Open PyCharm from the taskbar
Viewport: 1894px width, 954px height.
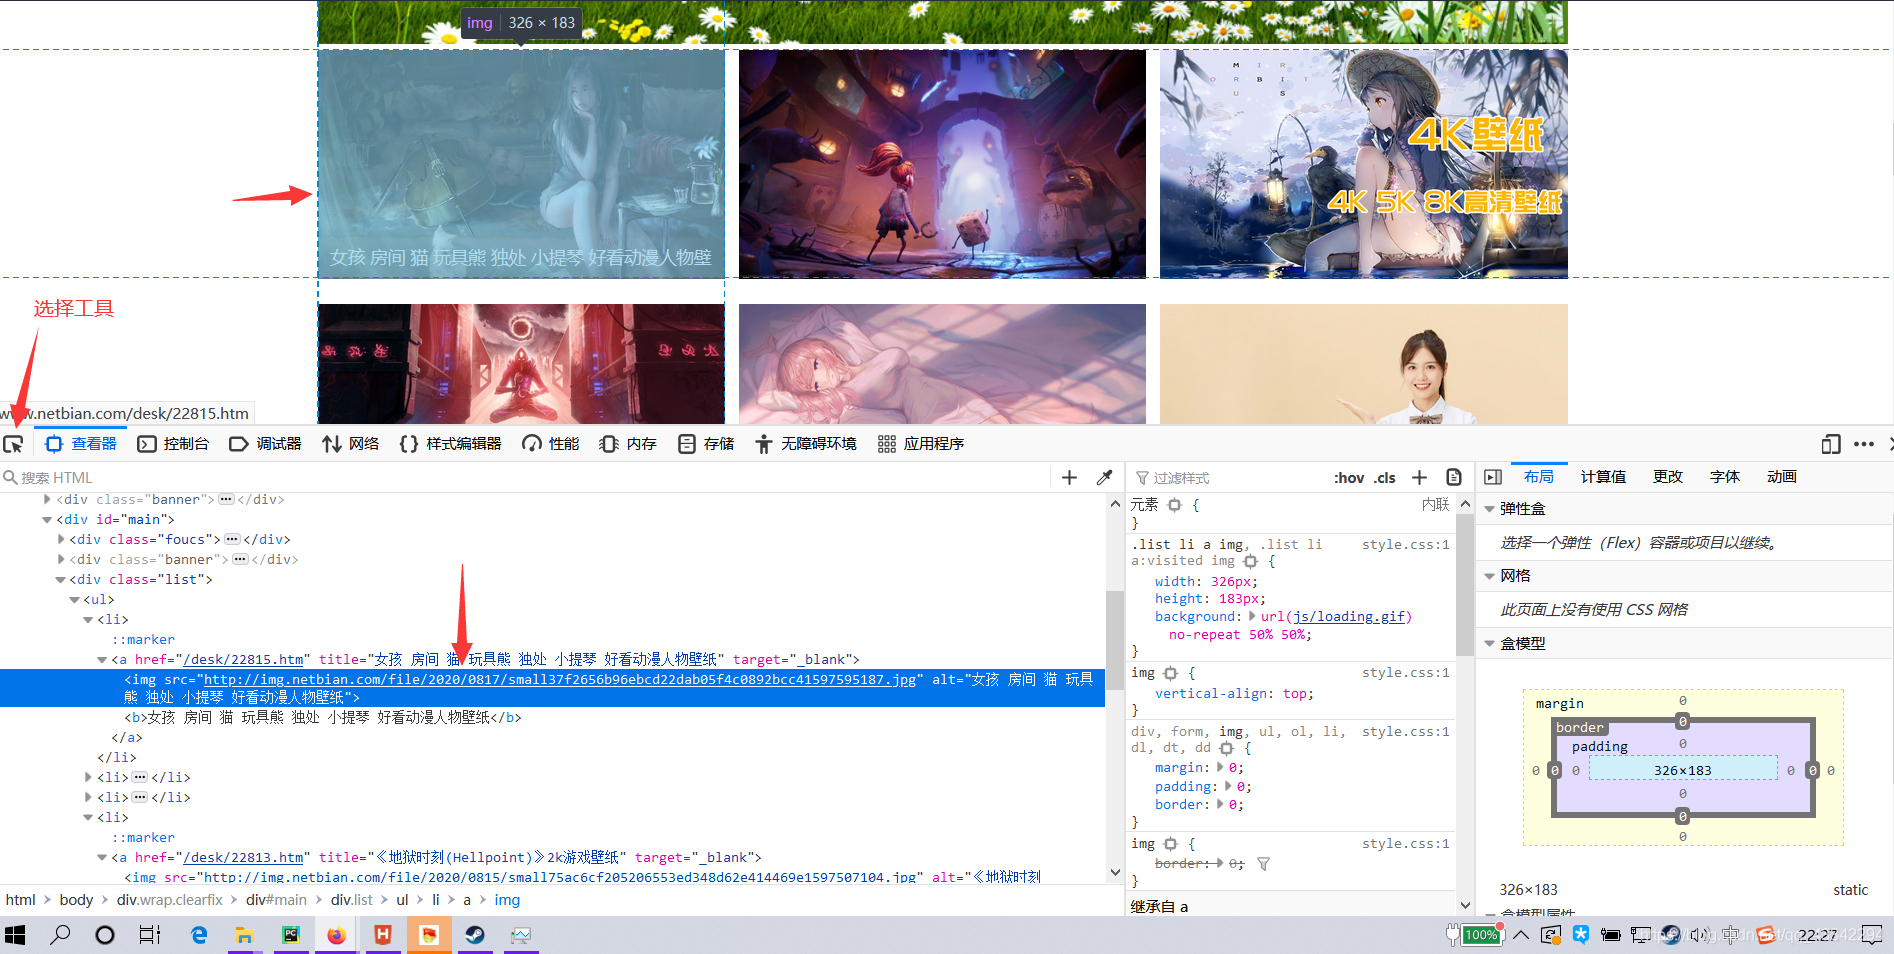290,936
